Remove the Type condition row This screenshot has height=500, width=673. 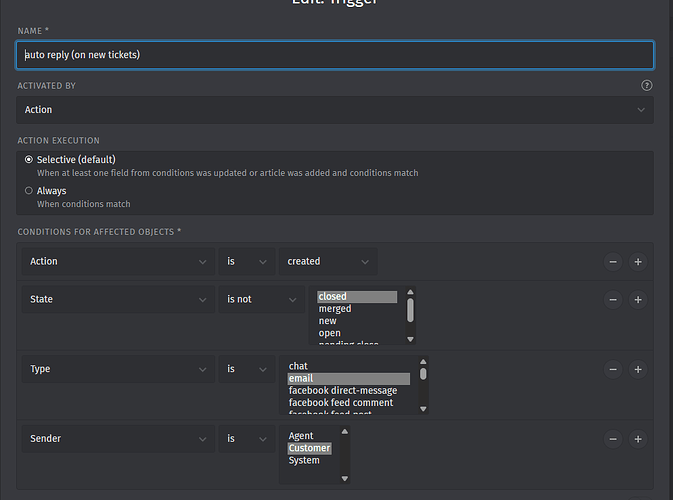point(613,369)
